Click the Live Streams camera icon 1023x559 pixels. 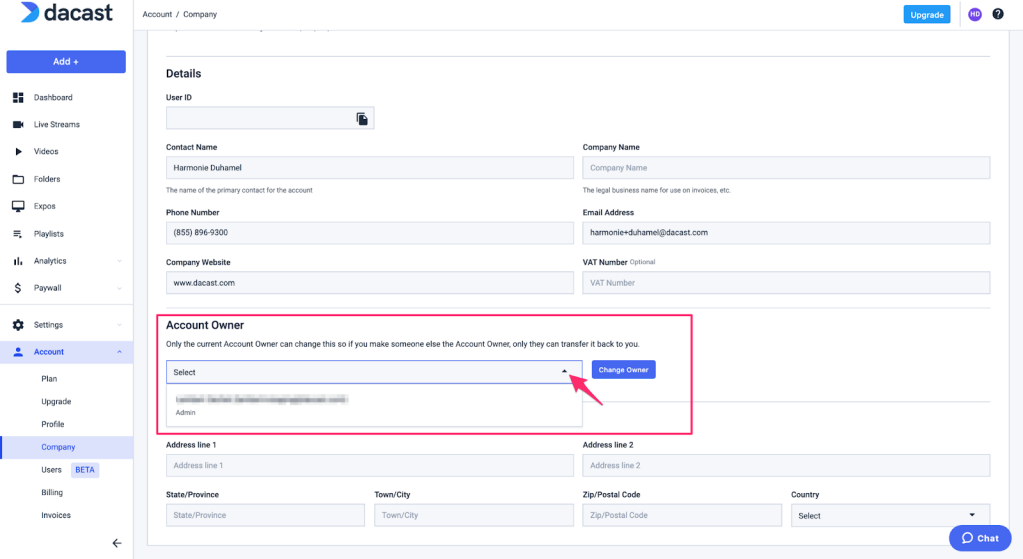click(x=18, y=124)
